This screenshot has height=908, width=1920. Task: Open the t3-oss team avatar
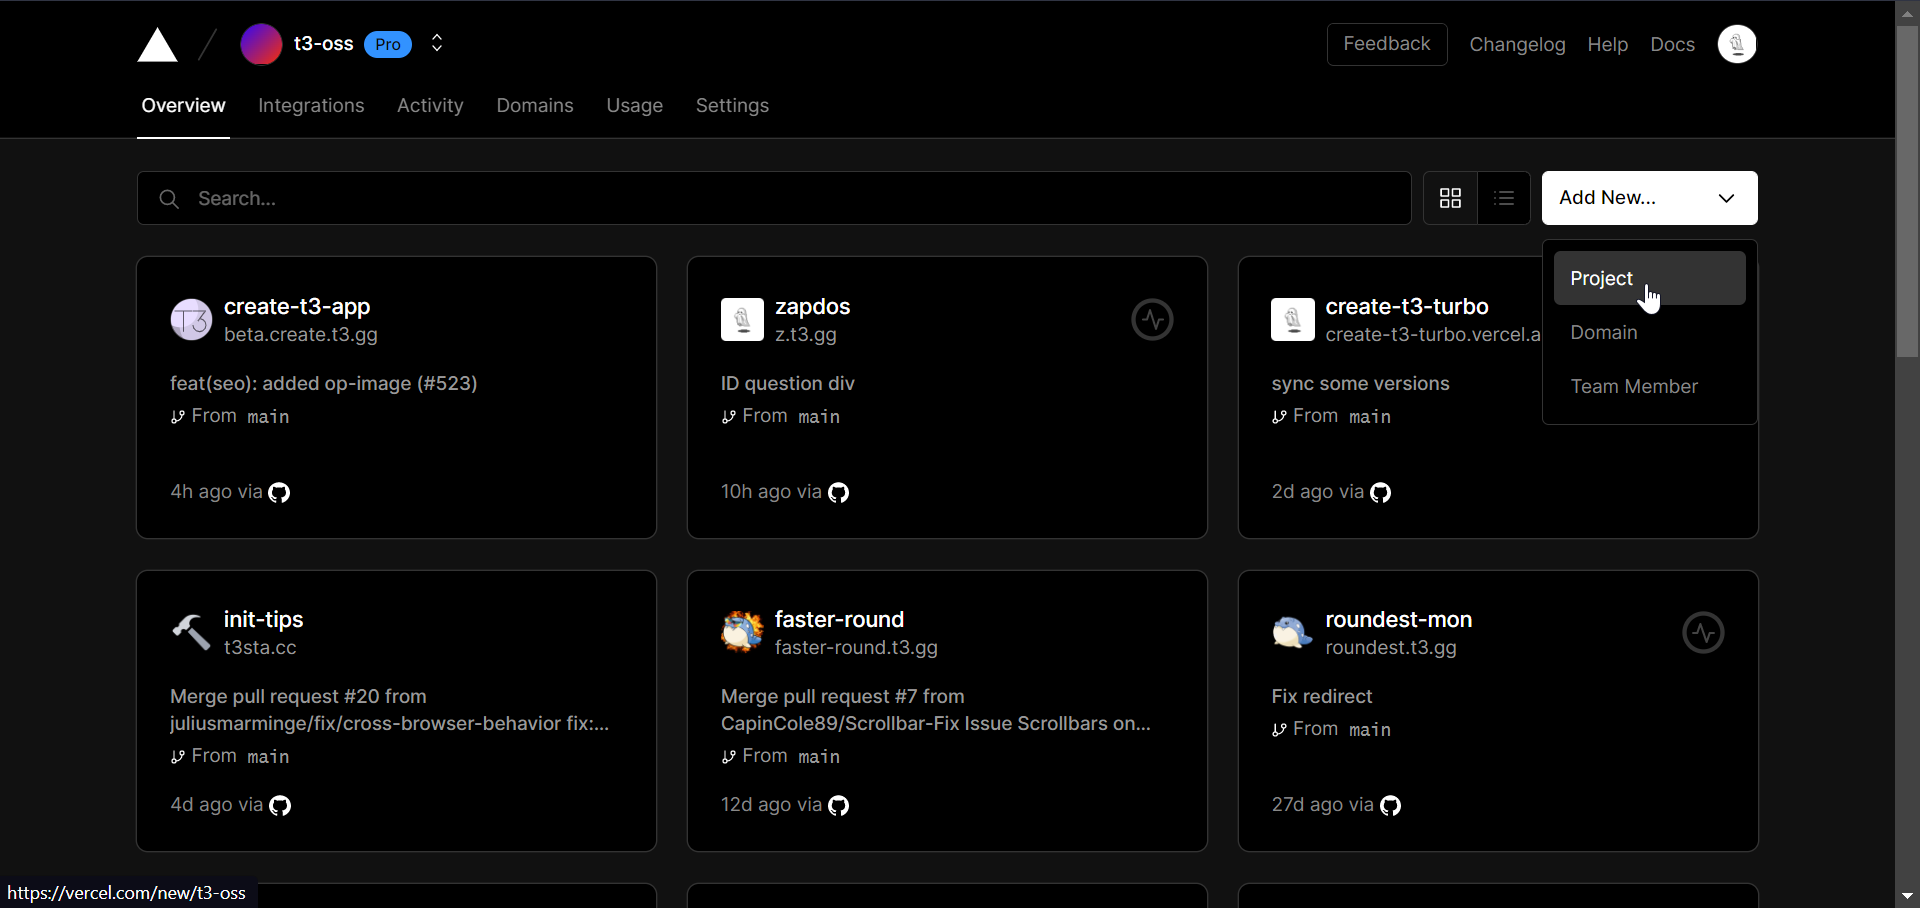[261, 44]
